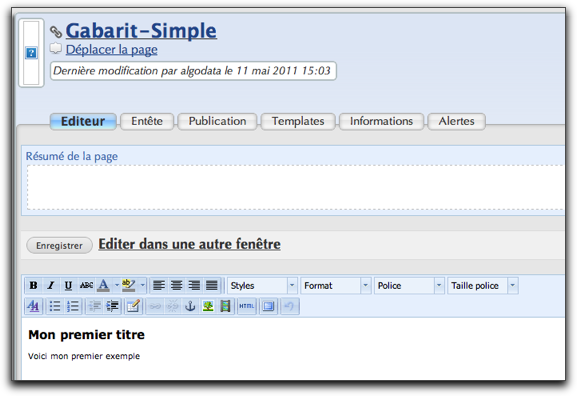Click speech bubble icon near Déplacer
This screenshot has height=396, width=577.
(56, 48)
